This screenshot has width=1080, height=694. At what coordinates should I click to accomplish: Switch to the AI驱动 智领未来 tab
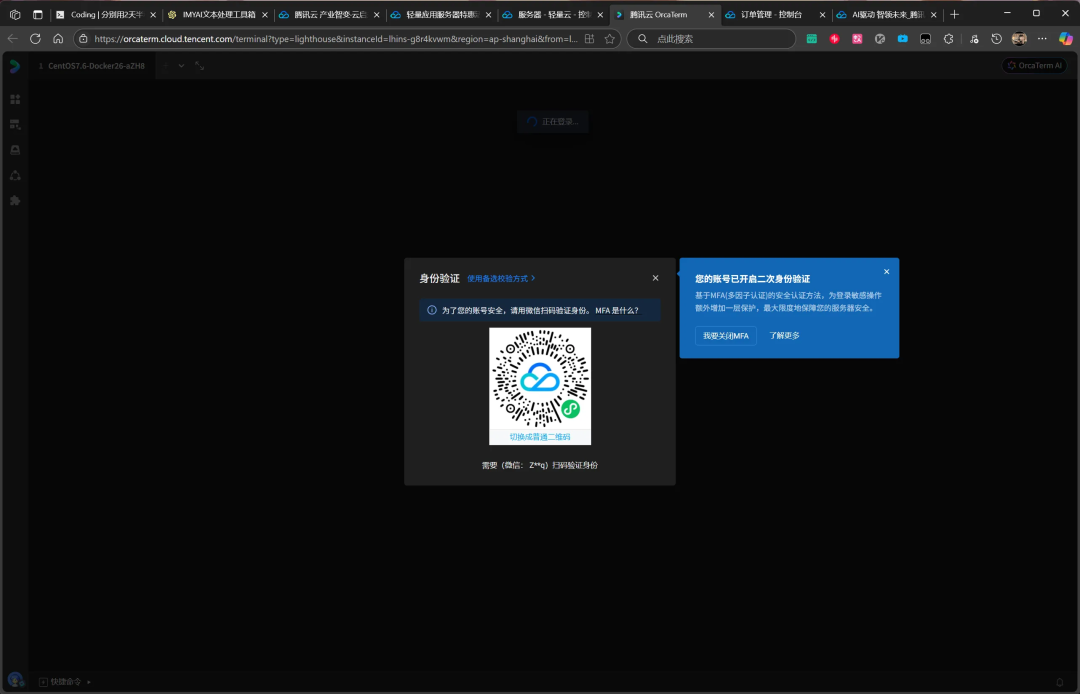886,14
